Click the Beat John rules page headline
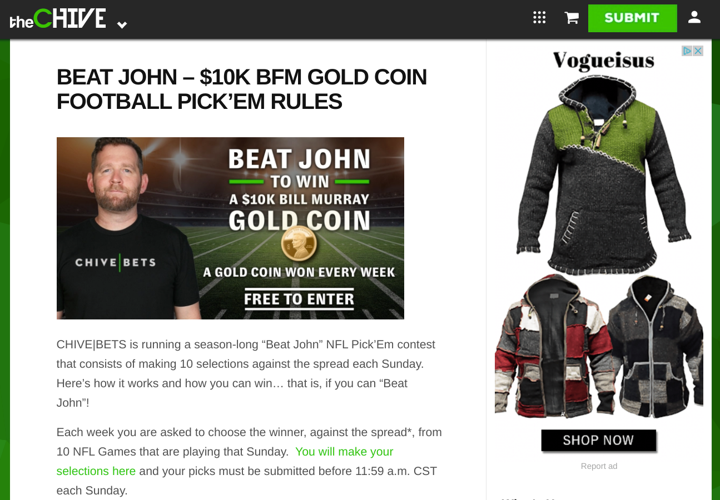Image resolution: width=720 pixels, height=500 pixels. pos(242,89)
